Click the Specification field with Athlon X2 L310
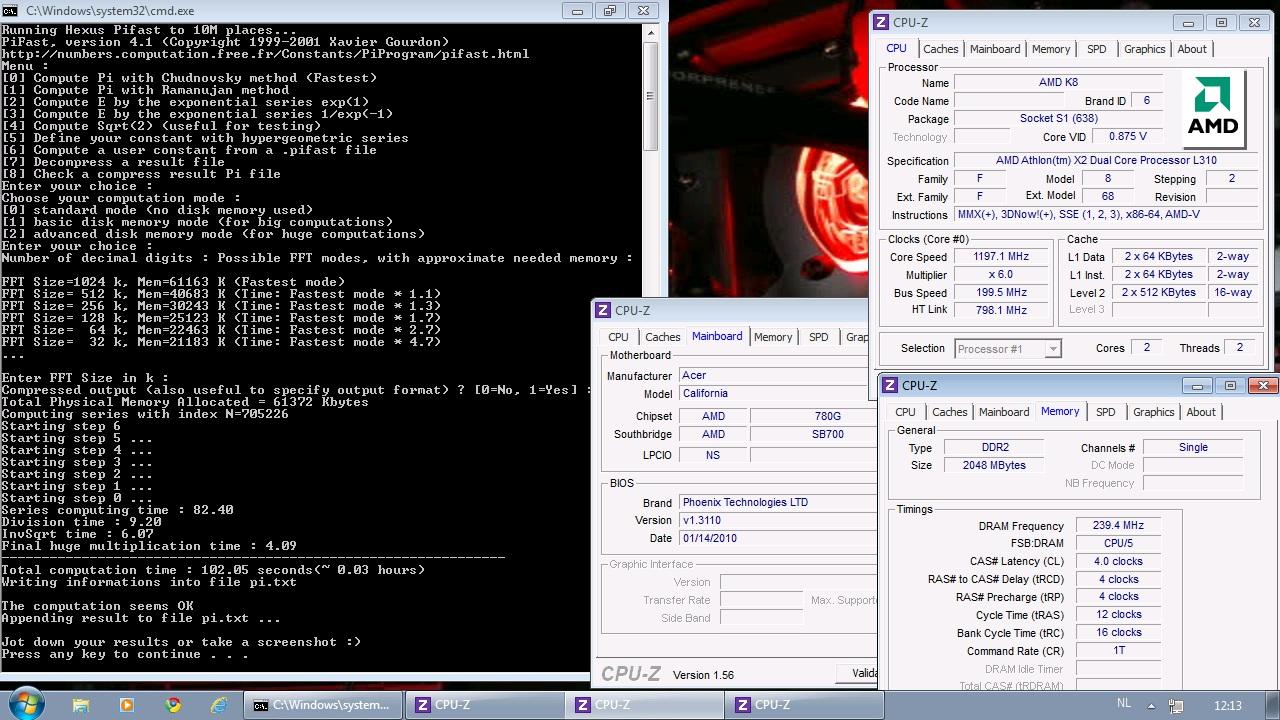1280x720 pixels. (1106, 160)
